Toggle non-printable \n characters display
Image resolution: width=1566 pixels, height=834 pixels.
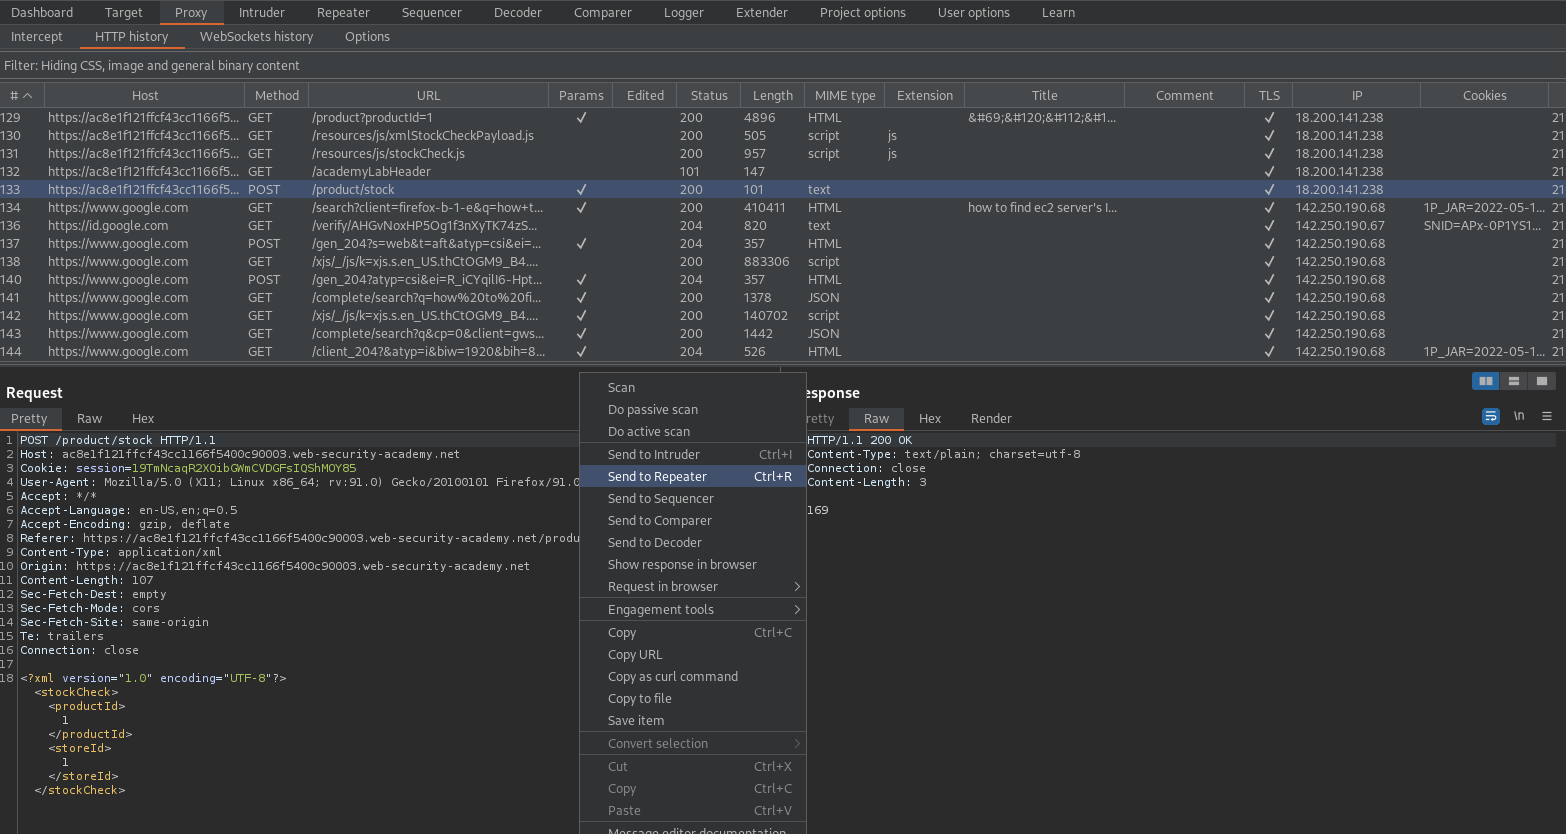(1519, 416)
